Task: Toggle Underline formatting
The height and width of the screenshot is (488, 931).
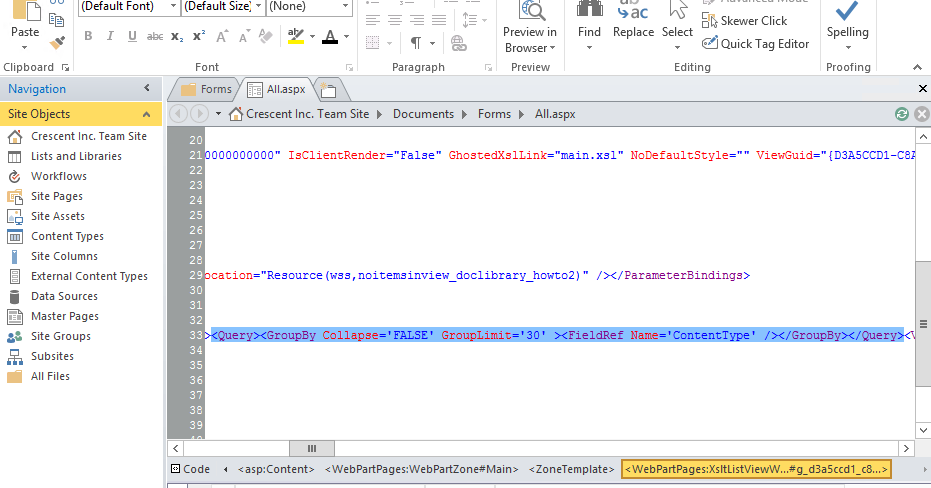Action: pyautogui.click(x=132, y=36)
